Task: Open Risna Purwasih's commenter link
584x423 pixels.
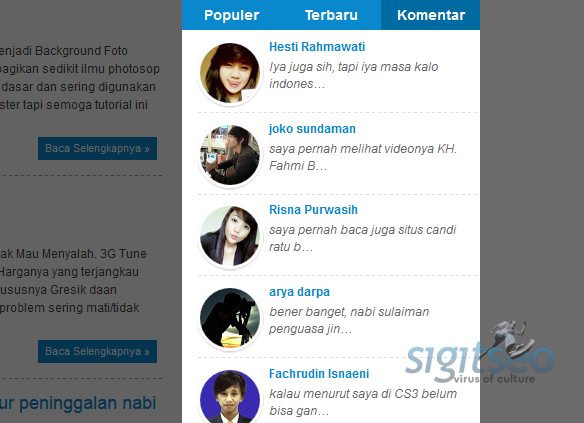Action: (x=313, y=210)
